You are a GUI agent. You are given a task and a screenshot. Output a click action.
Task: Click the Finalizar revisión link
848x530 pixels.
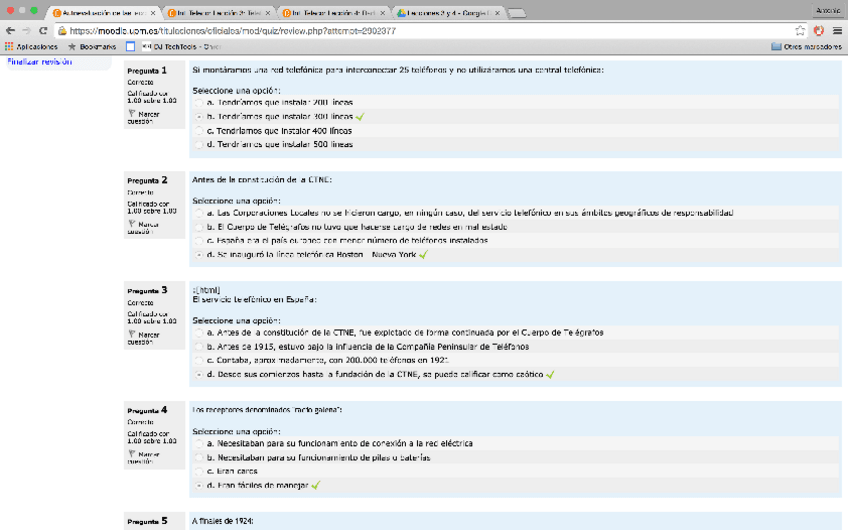[x=38, y=62]
